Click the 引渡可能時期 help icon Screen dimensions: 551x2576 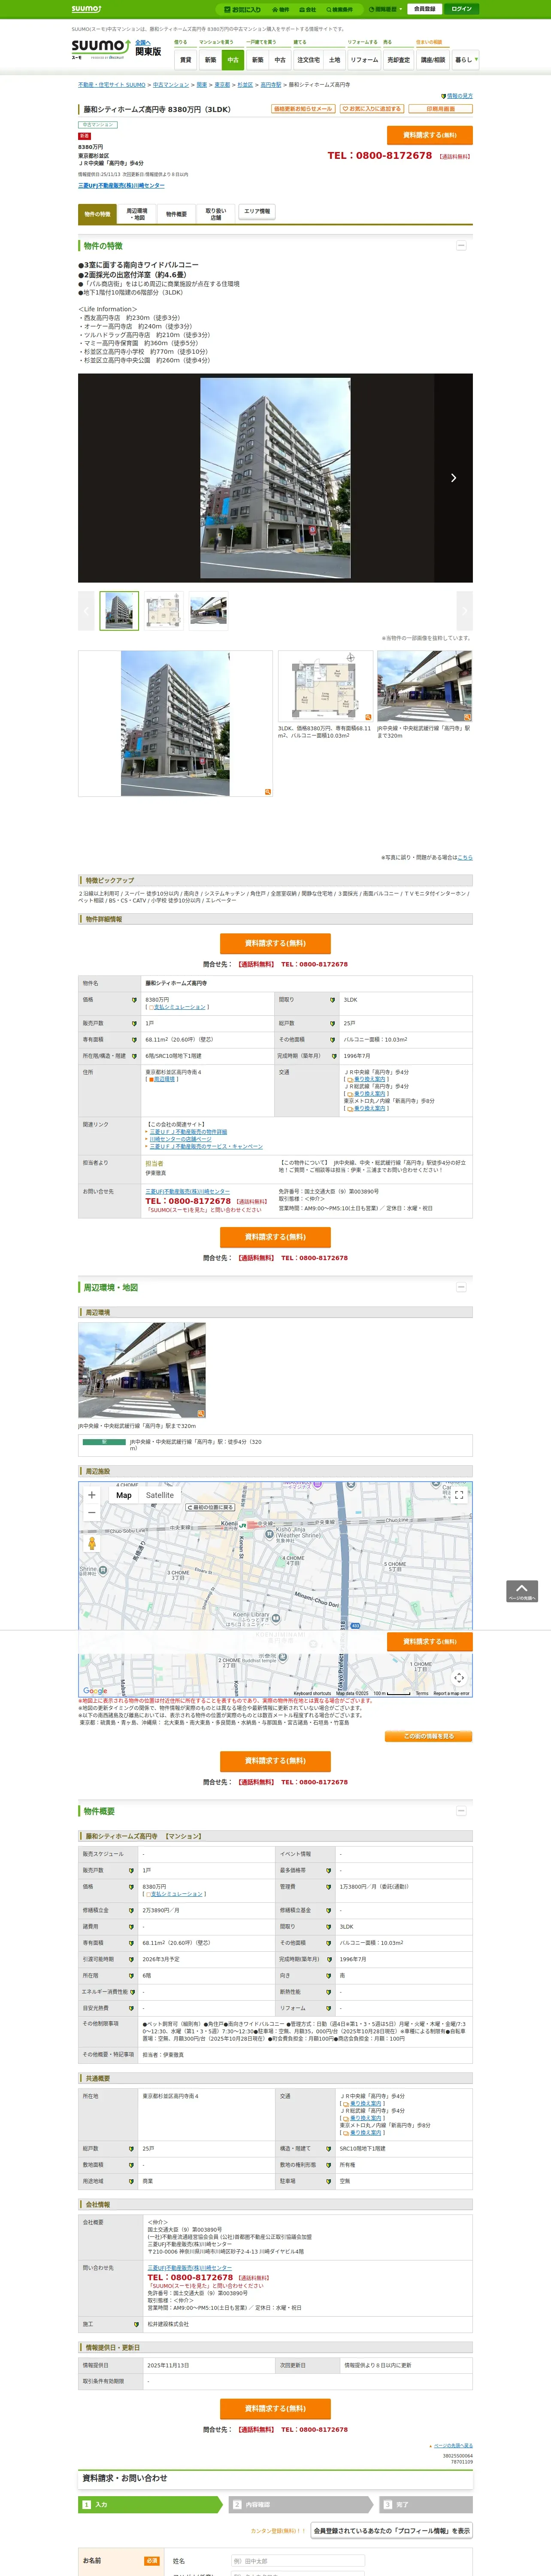tap(131, 1960)
